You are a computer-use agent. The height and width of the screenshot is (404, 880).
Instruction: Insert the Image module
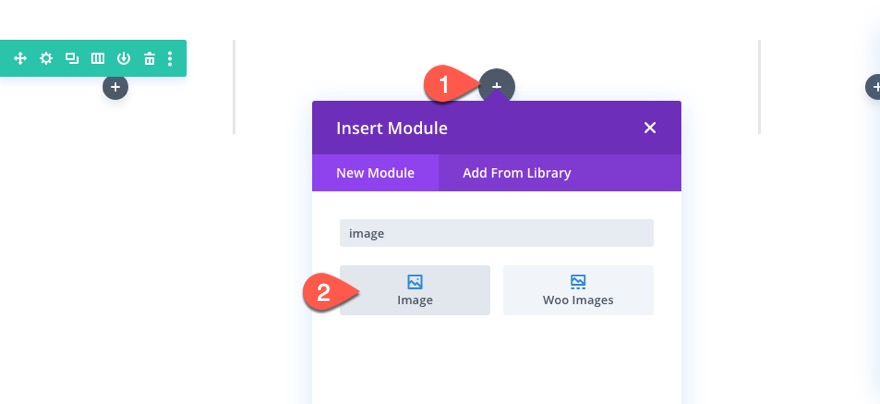click(x=415, y=290)
